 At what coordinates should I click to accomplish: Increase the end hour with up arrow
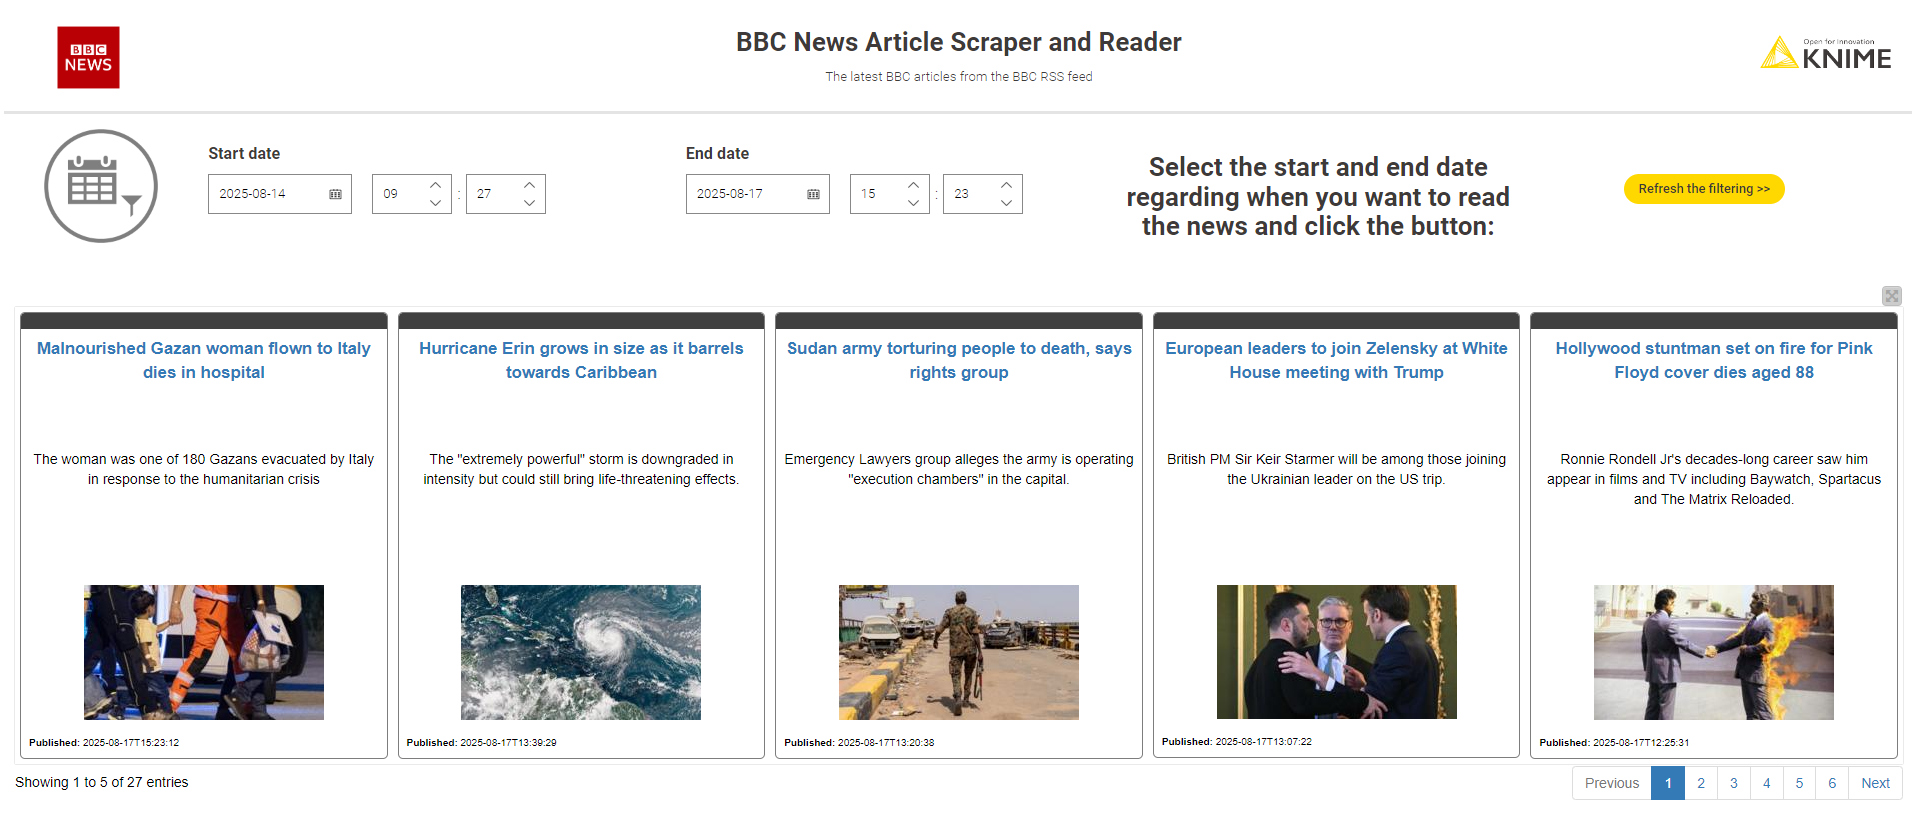point(913,185)
